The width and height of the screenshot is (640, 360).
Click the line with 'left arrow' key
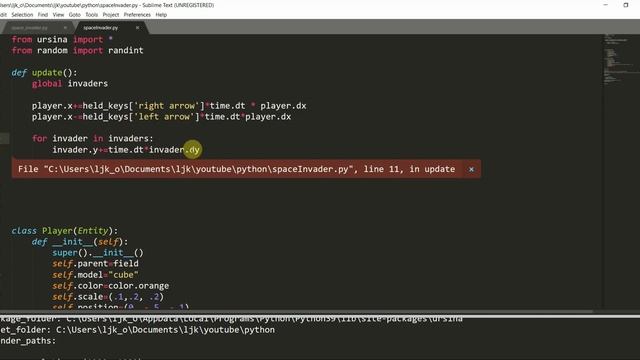tap(162, 117)
